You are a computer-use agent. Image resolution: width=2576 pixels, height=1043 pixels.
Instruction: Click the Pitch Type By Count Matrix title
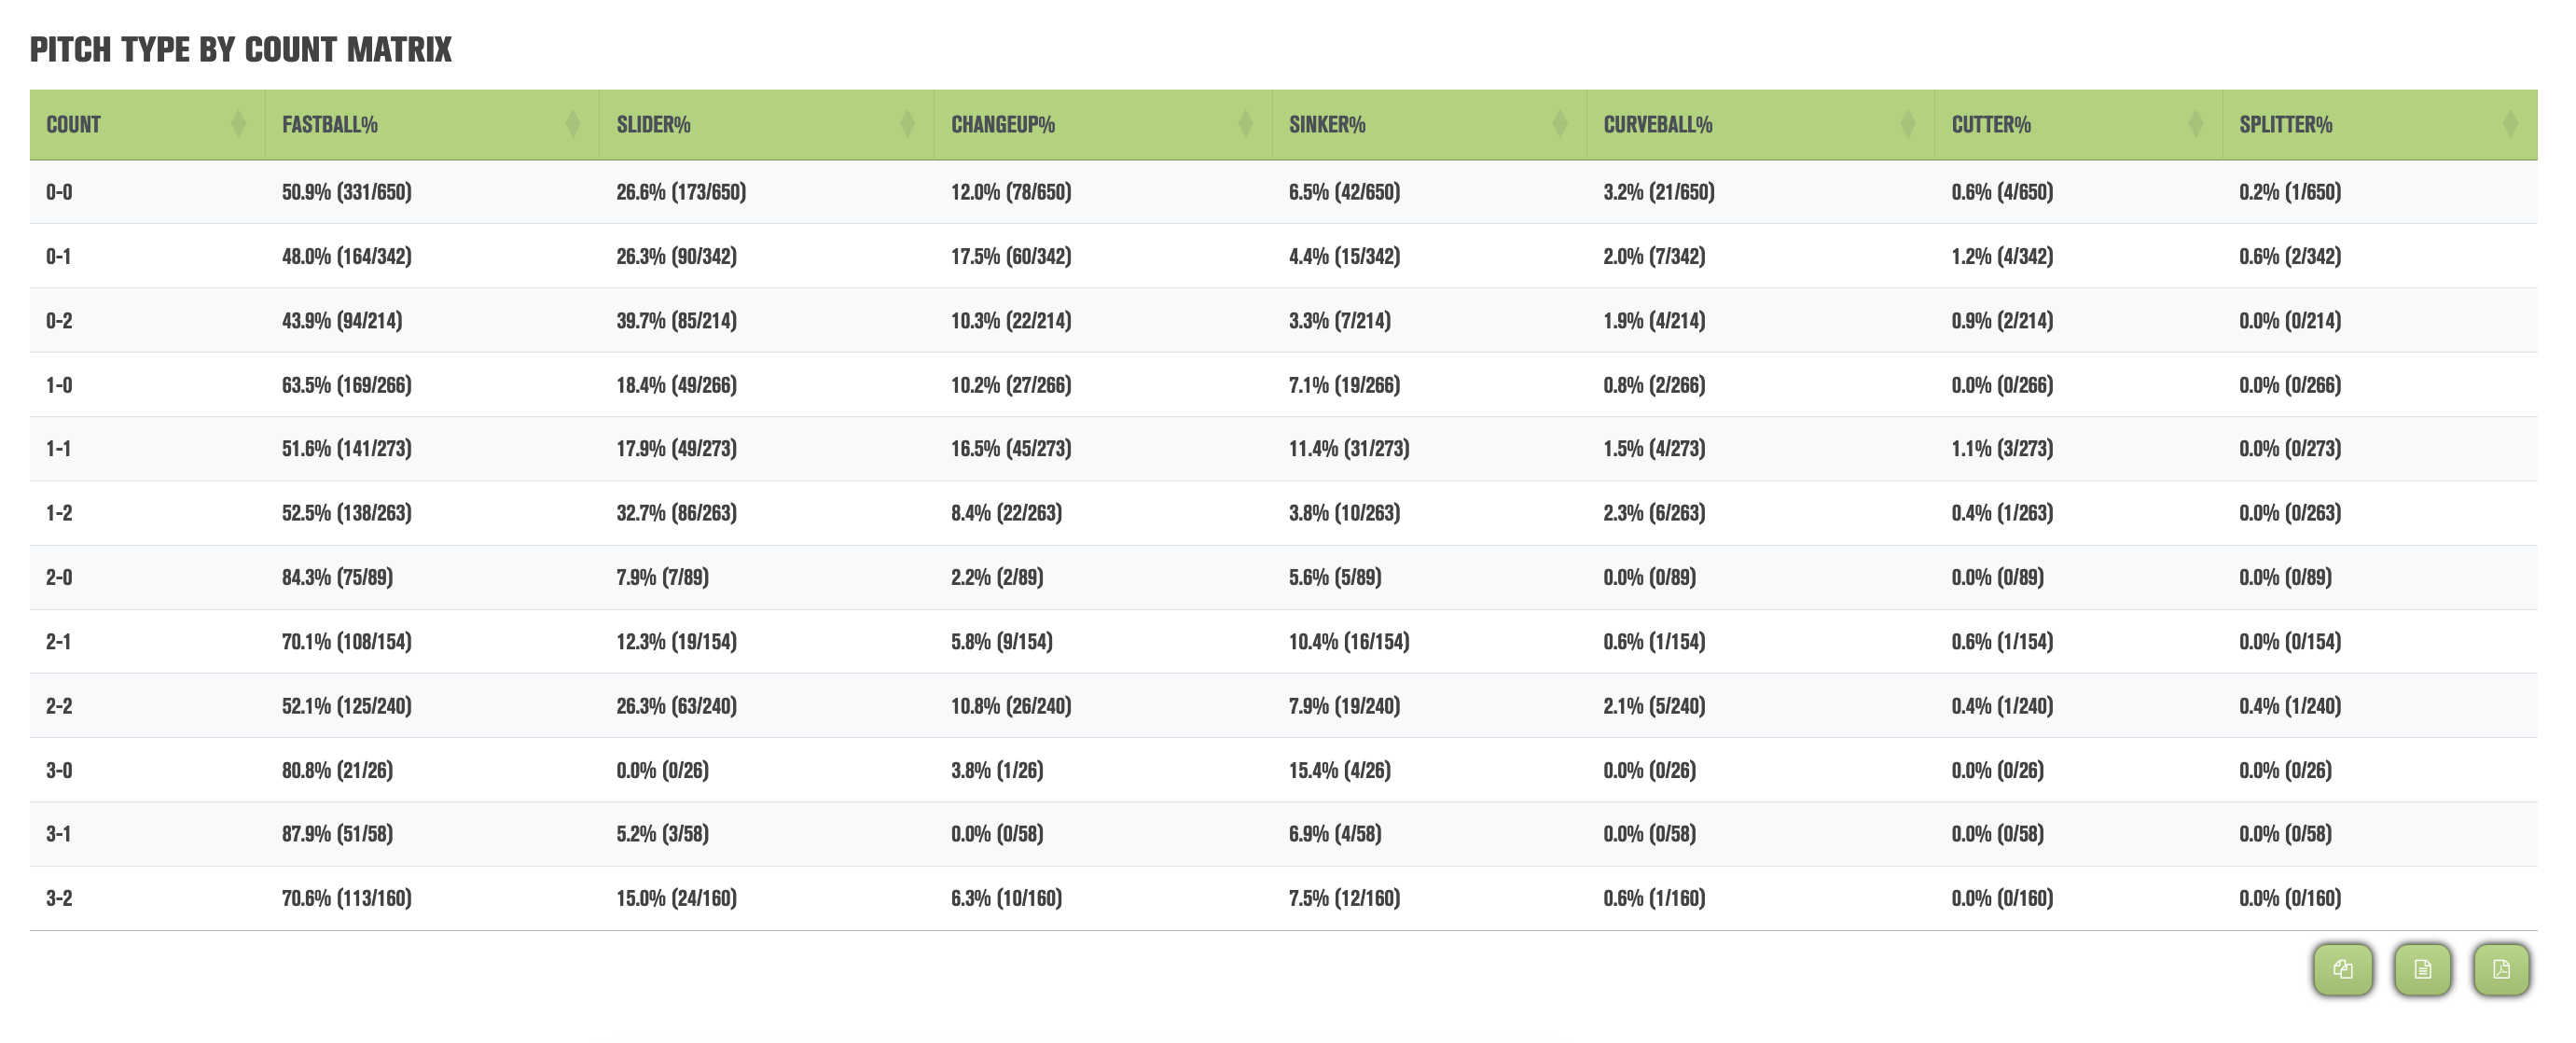coord(241,49)
